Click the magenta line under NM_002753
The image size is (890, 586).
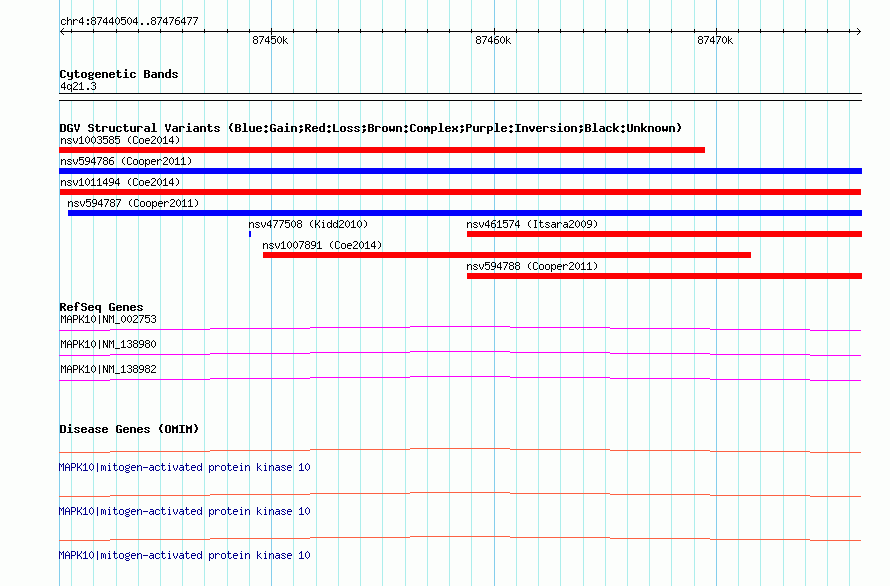tap(460, 328)
